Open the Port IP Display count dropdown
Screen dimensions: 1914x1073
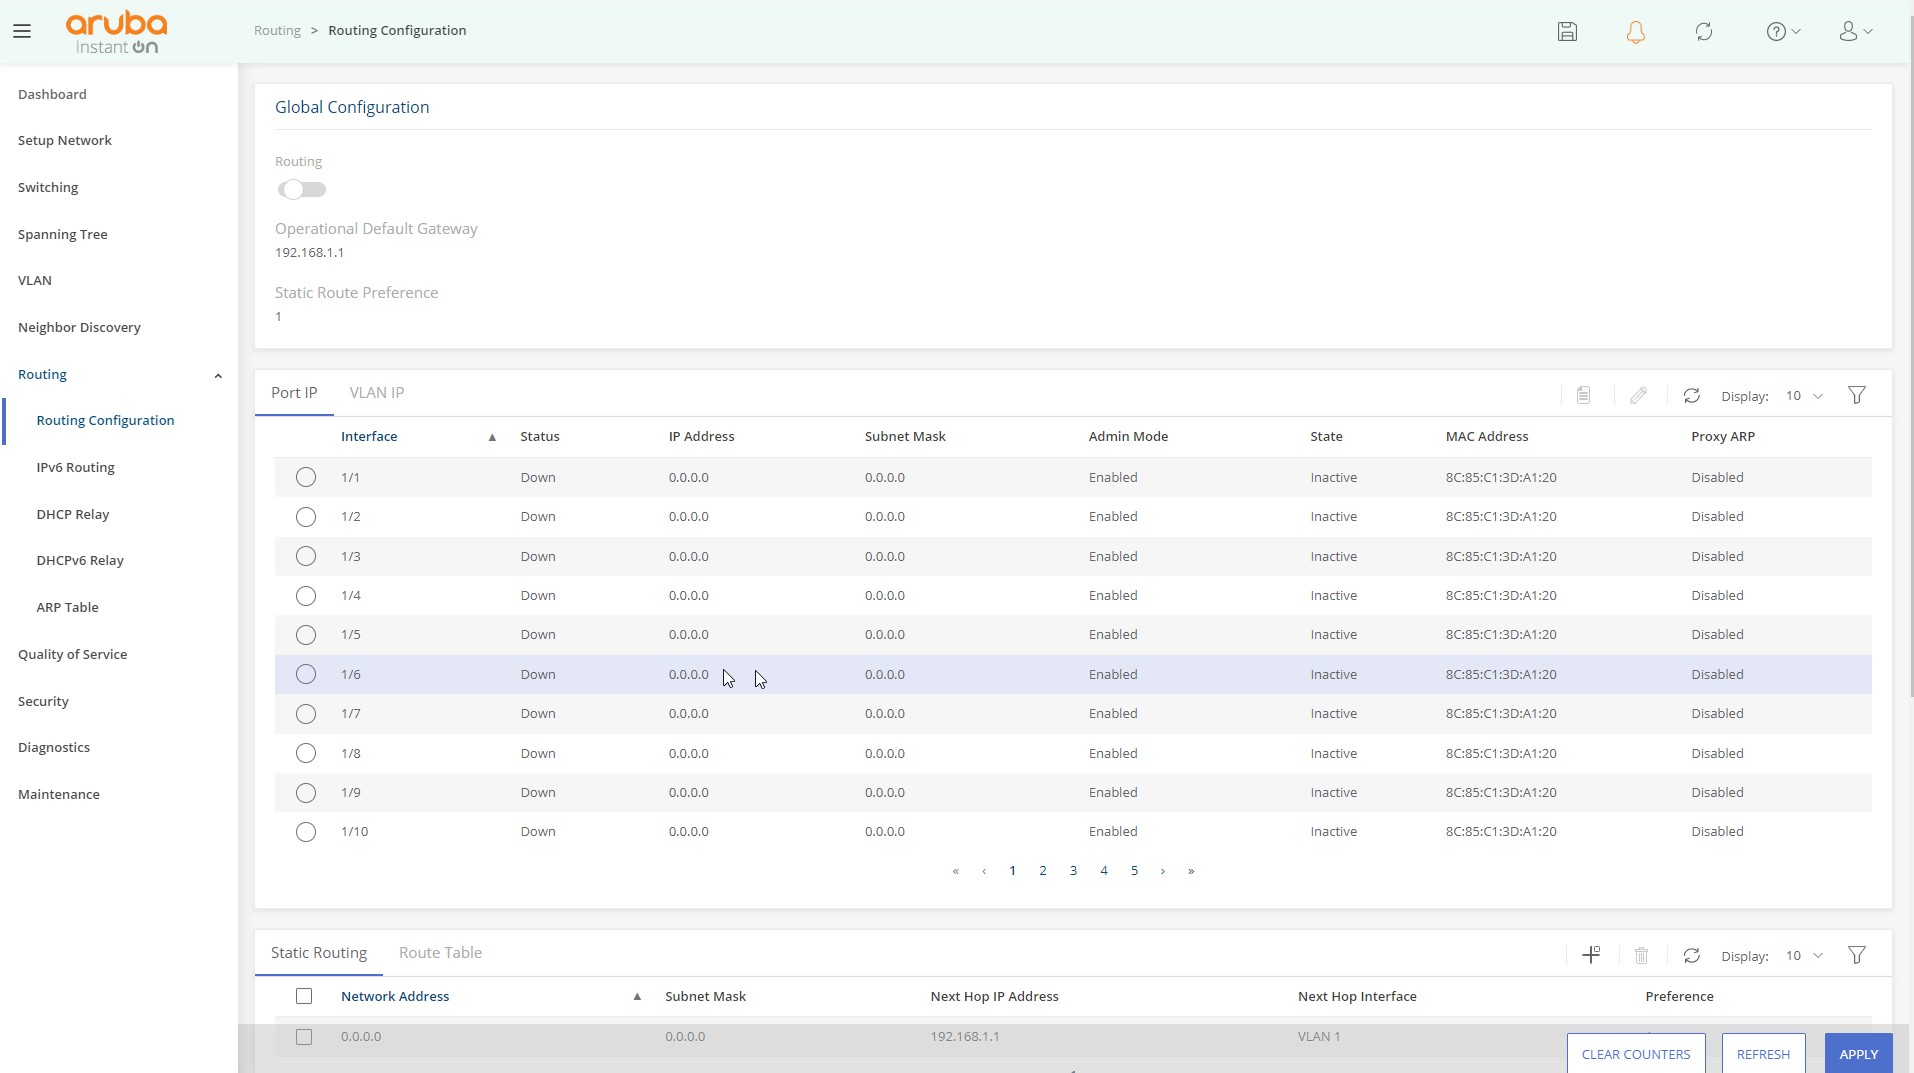point(1804,396)
